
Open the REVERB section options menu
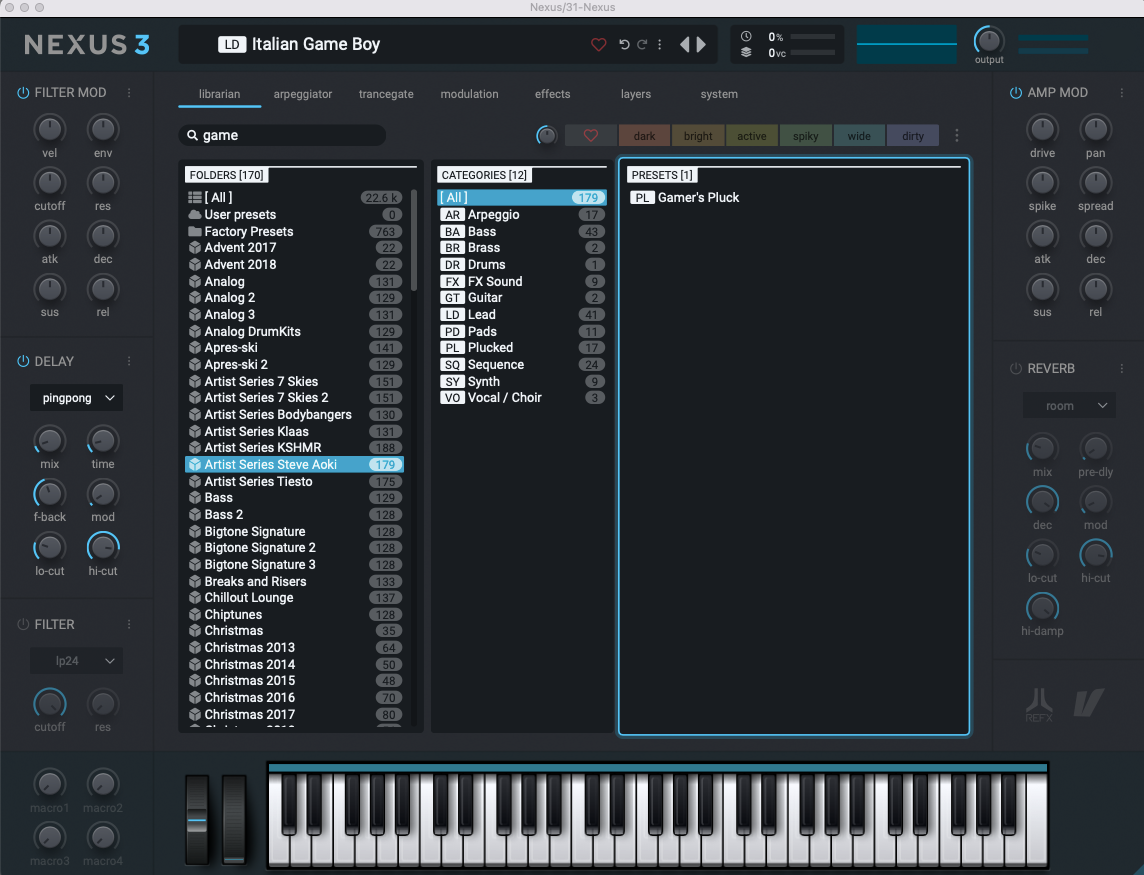click(x=1122, y=369)
